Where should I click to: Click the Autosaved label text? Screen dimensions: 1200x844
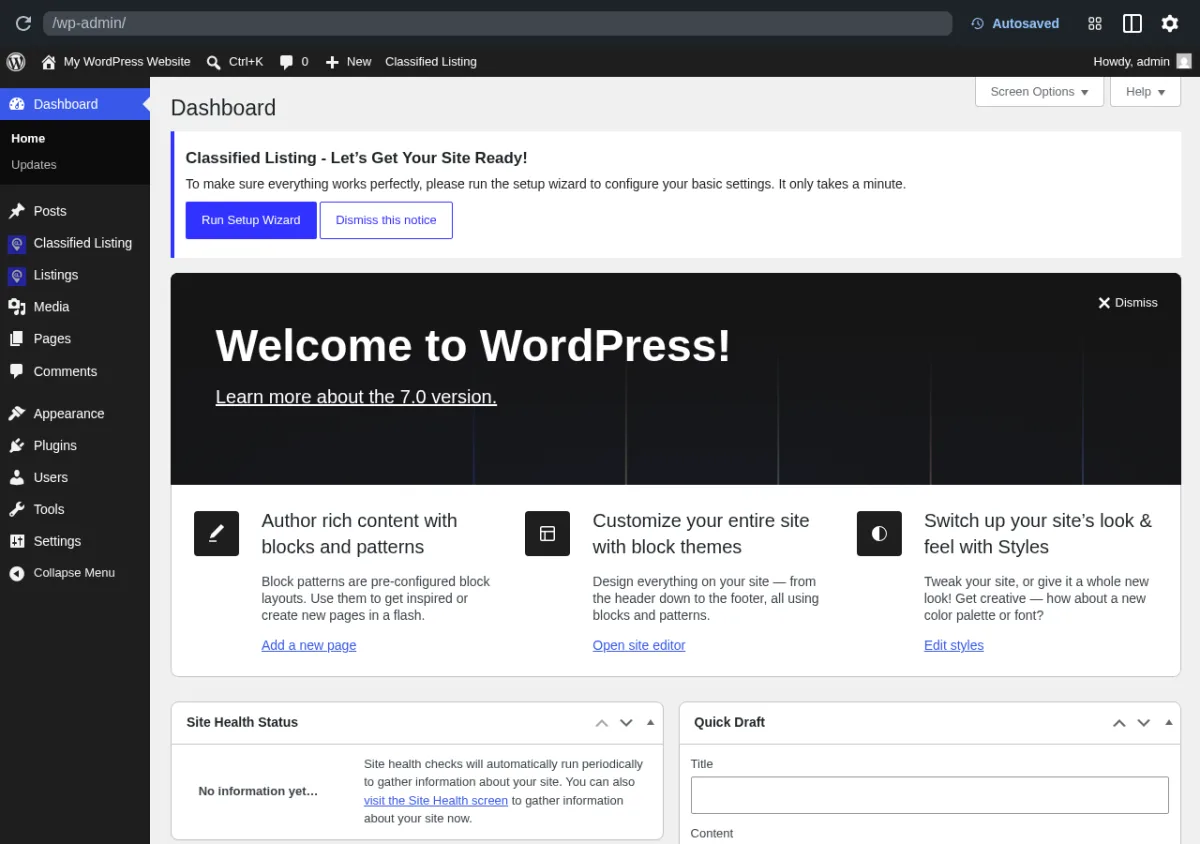[x=1025, y=23]
